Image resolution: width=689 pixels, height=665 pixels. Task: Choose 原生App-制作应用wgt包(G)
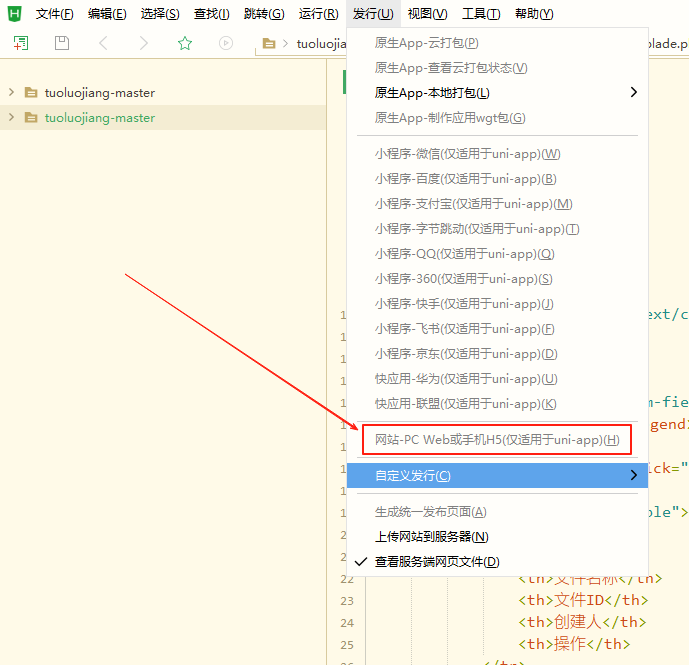click(x=497, y=118)
